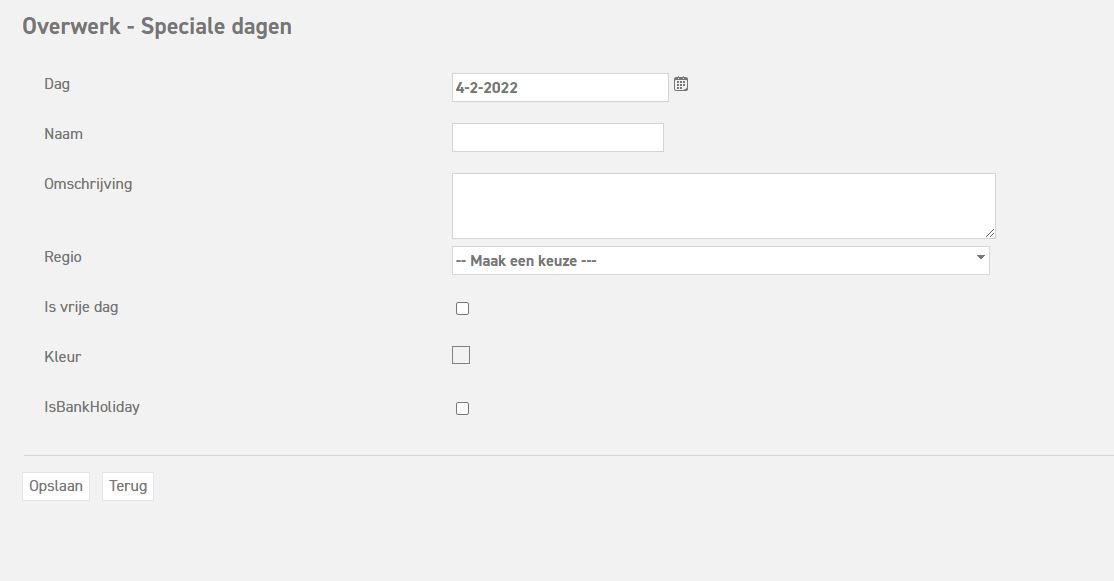Click into the Omschrijving text area
The height and width of the screenshot is (581, 1114).
[x=722, y=205]
